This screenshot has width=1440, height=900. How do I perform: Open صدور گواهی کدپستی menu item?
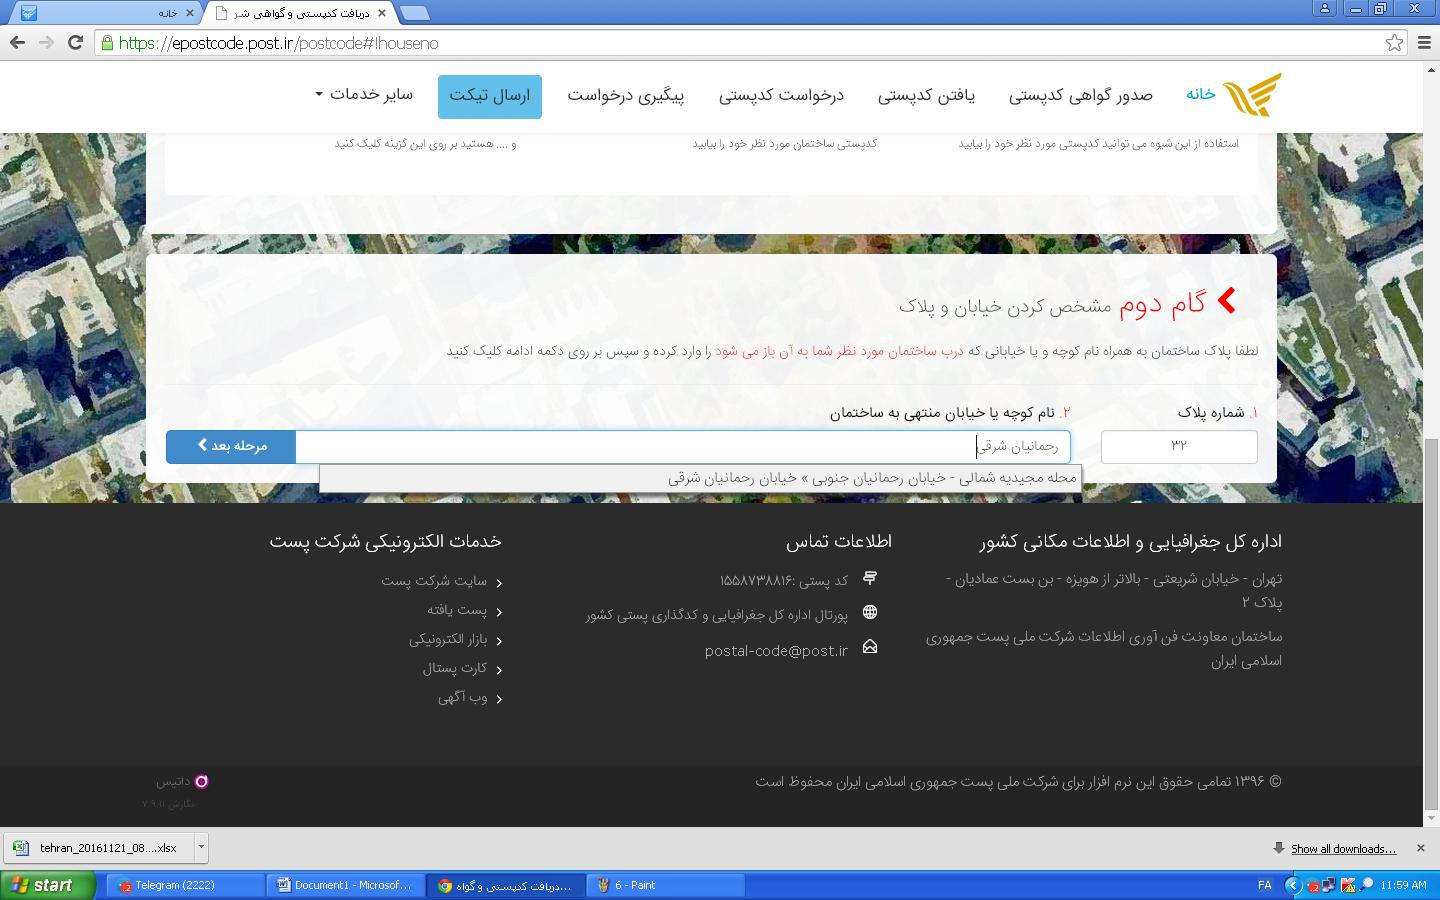pyautogui.click(x=1080, y=95)
